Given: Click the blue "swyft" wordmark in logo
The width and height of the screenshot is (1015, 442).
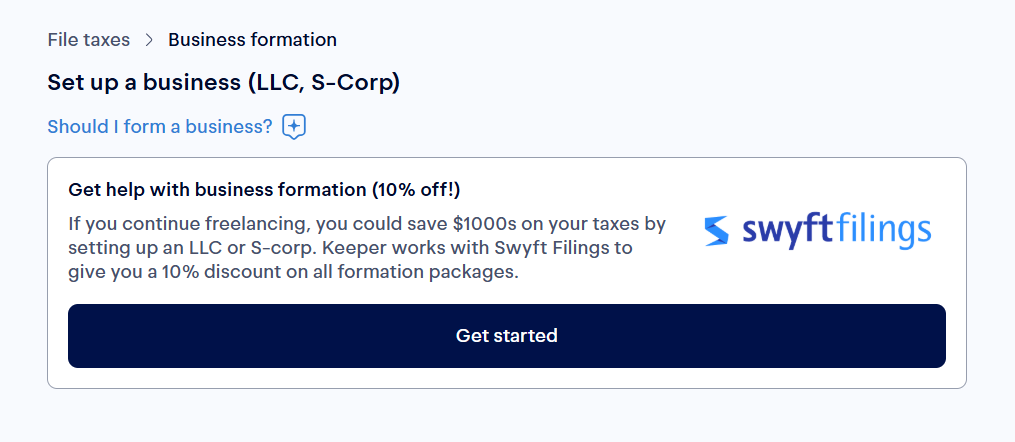Looking at the screenshot, I should (788, 231).
